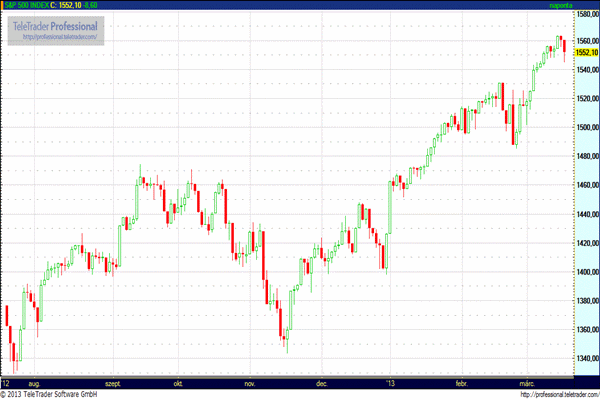Click the '13 year marker on the time axis
The height and width of the screenshot is (400, 600).
pos(391,382)
